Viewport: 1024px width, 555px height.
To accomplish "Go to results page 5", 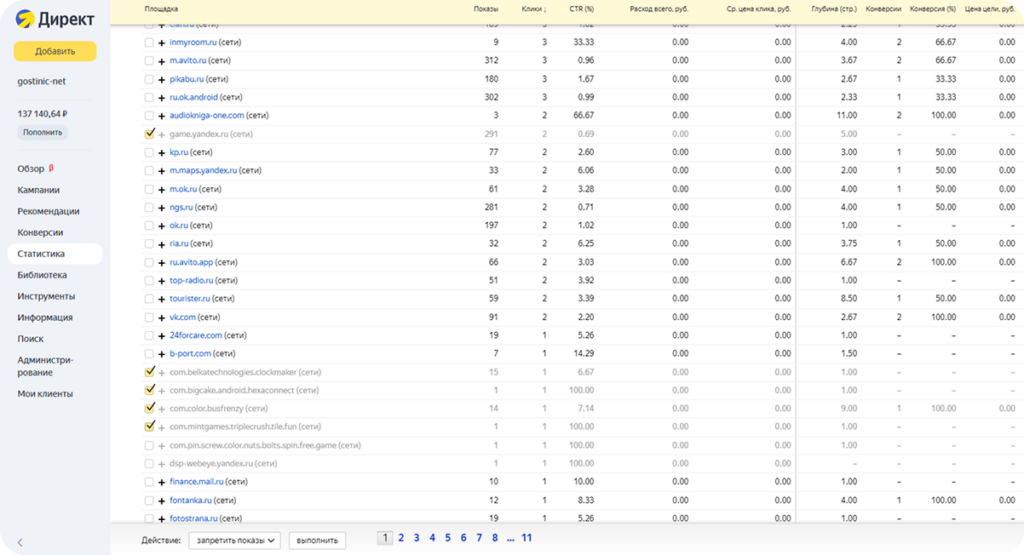I will pyautogui.click(x=448, y=538).
